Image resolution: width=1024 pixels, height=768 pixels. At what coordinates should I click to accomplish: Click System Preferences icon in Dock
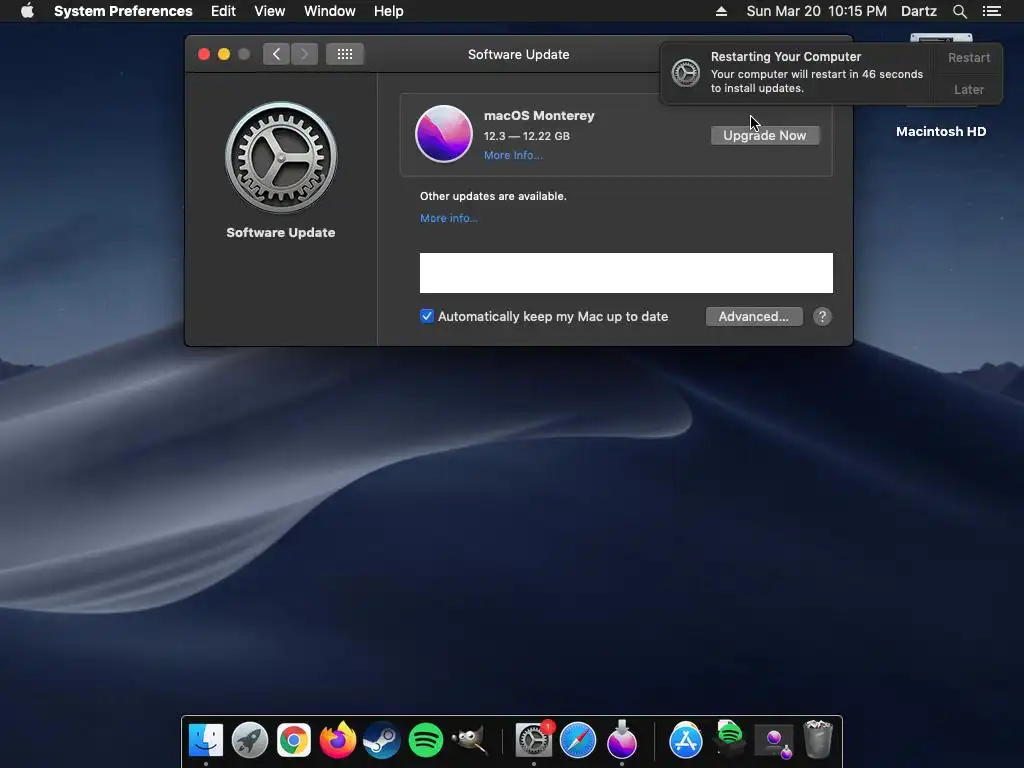(534, 740)
